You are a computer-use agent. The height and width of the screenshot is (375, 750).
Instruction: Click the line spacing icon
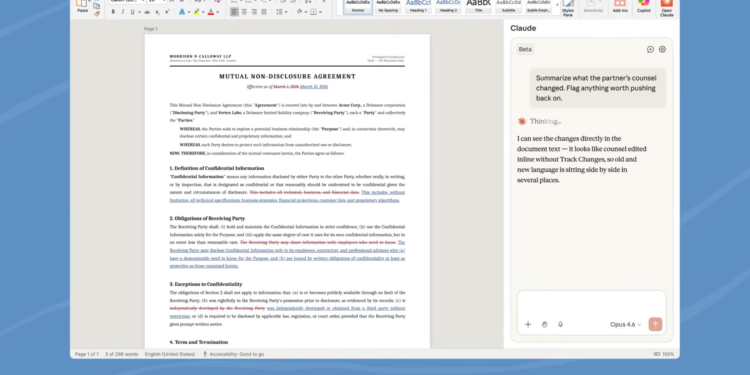click(279, 12)
